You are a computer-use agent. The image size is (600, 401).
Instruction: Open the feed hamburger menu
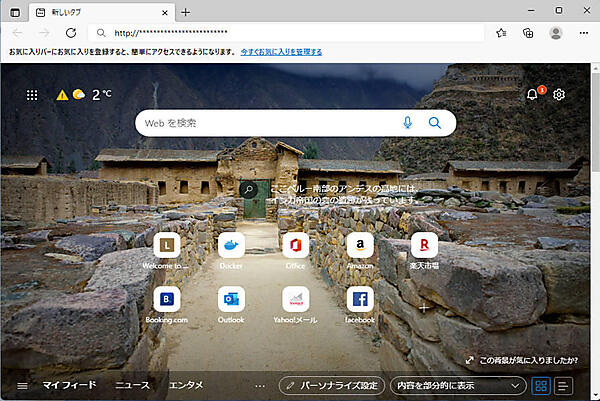(22, 386)
